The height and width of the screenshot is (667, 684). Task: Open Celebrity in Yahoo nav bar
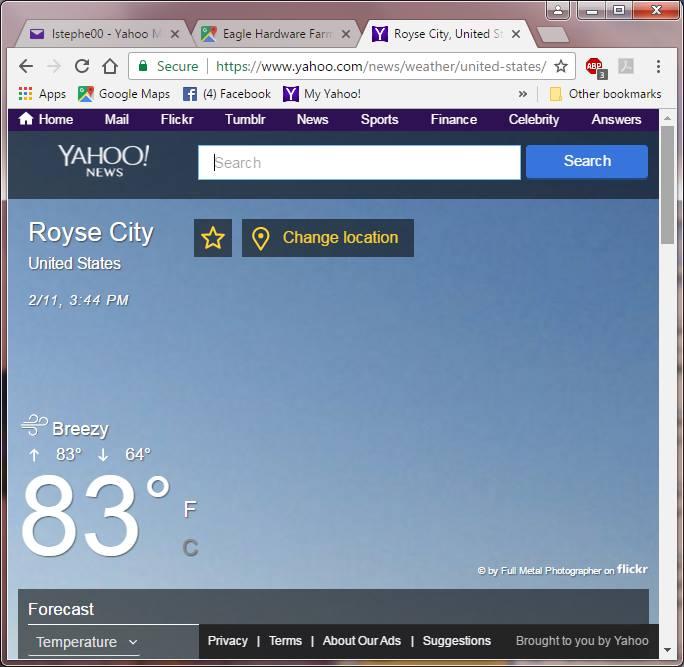pos(534,119)
